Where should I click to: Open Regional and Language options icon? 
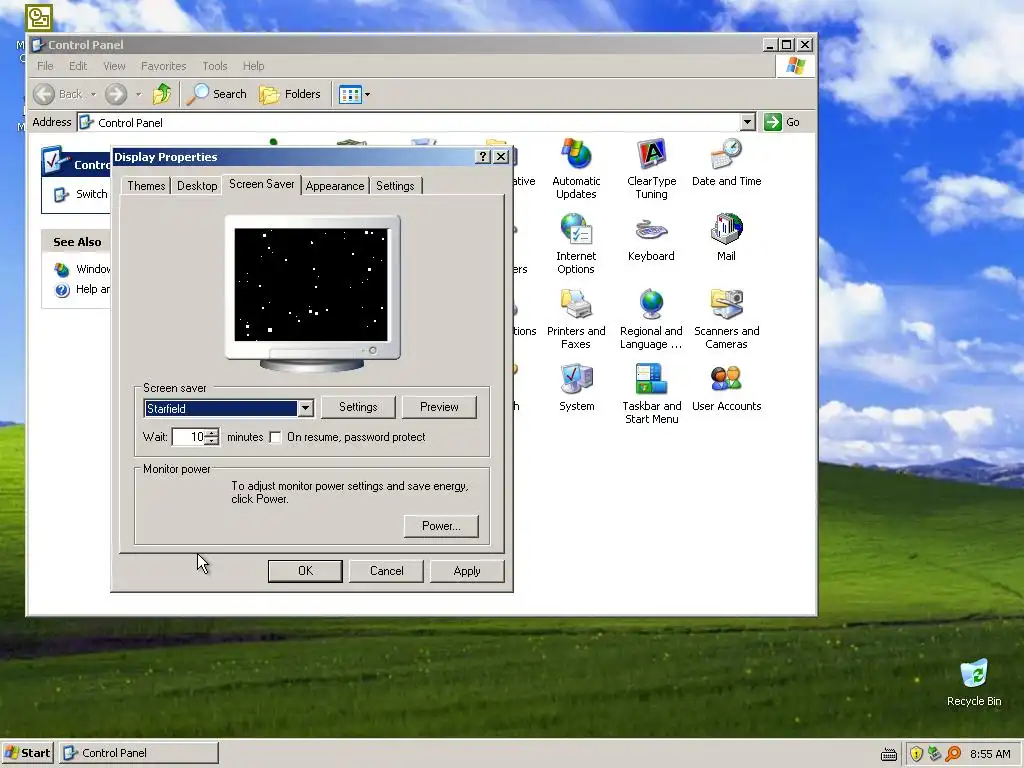(x=651, y=304)
